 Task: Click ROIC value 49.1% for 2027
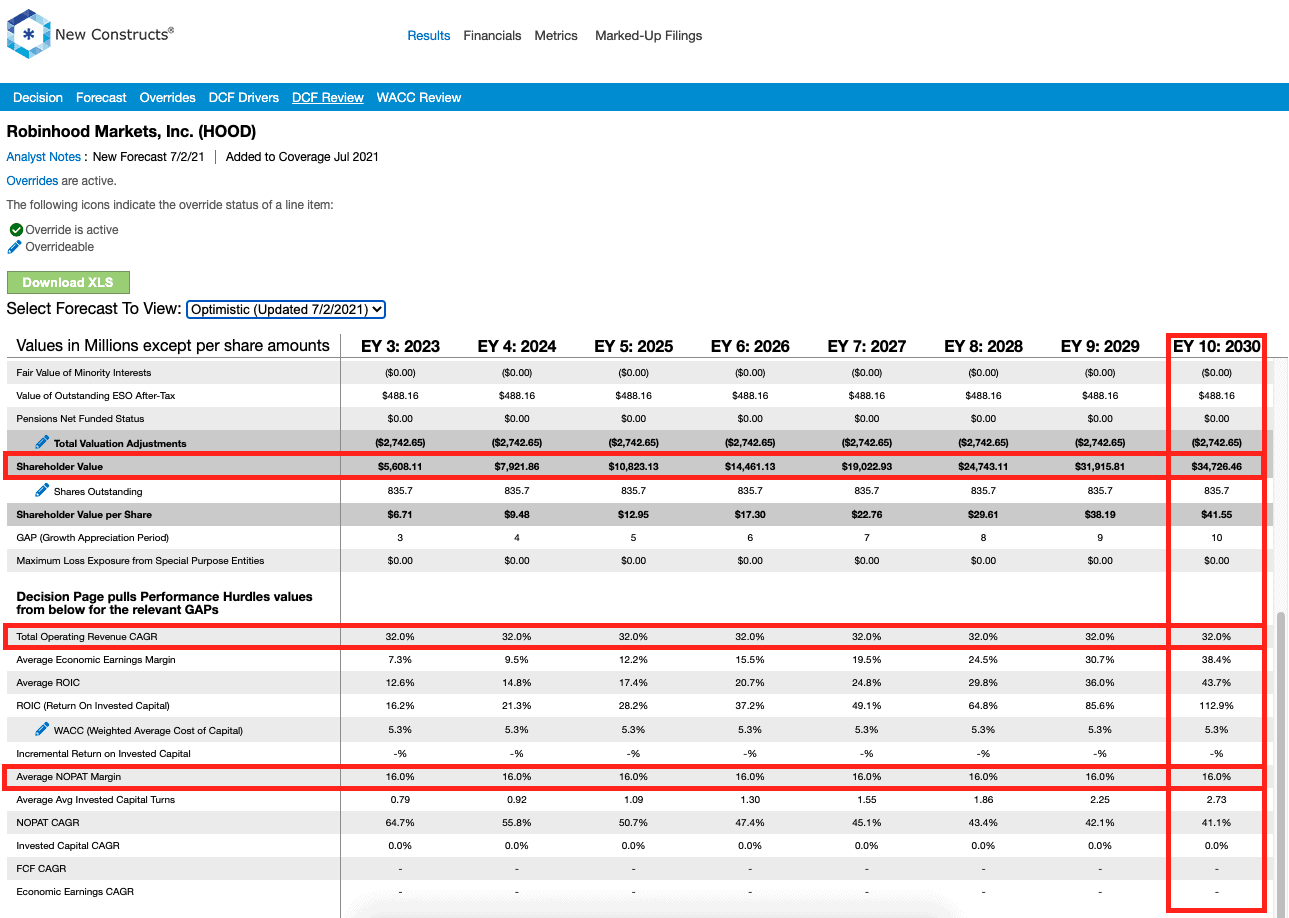(867, 706)
